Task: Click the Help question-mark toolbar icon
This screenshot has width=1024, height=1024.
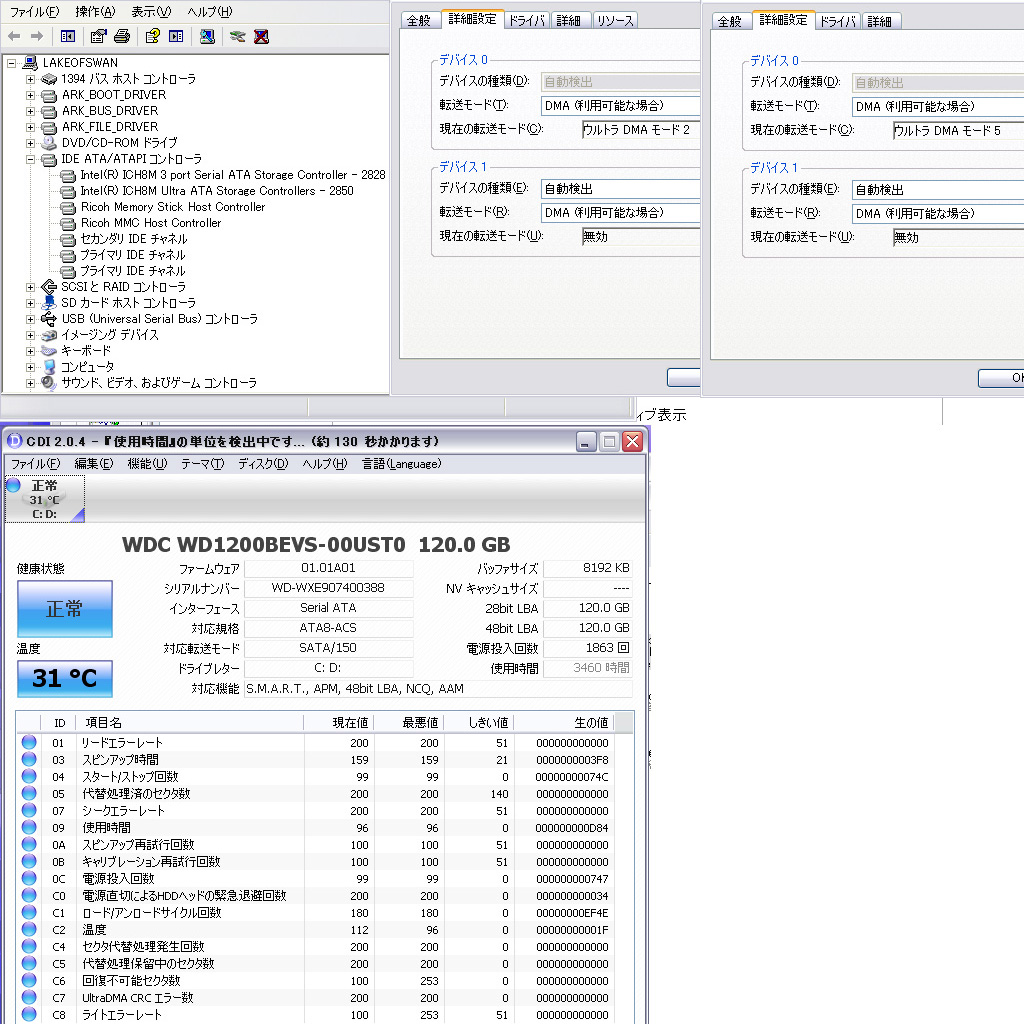Action: 153,37
